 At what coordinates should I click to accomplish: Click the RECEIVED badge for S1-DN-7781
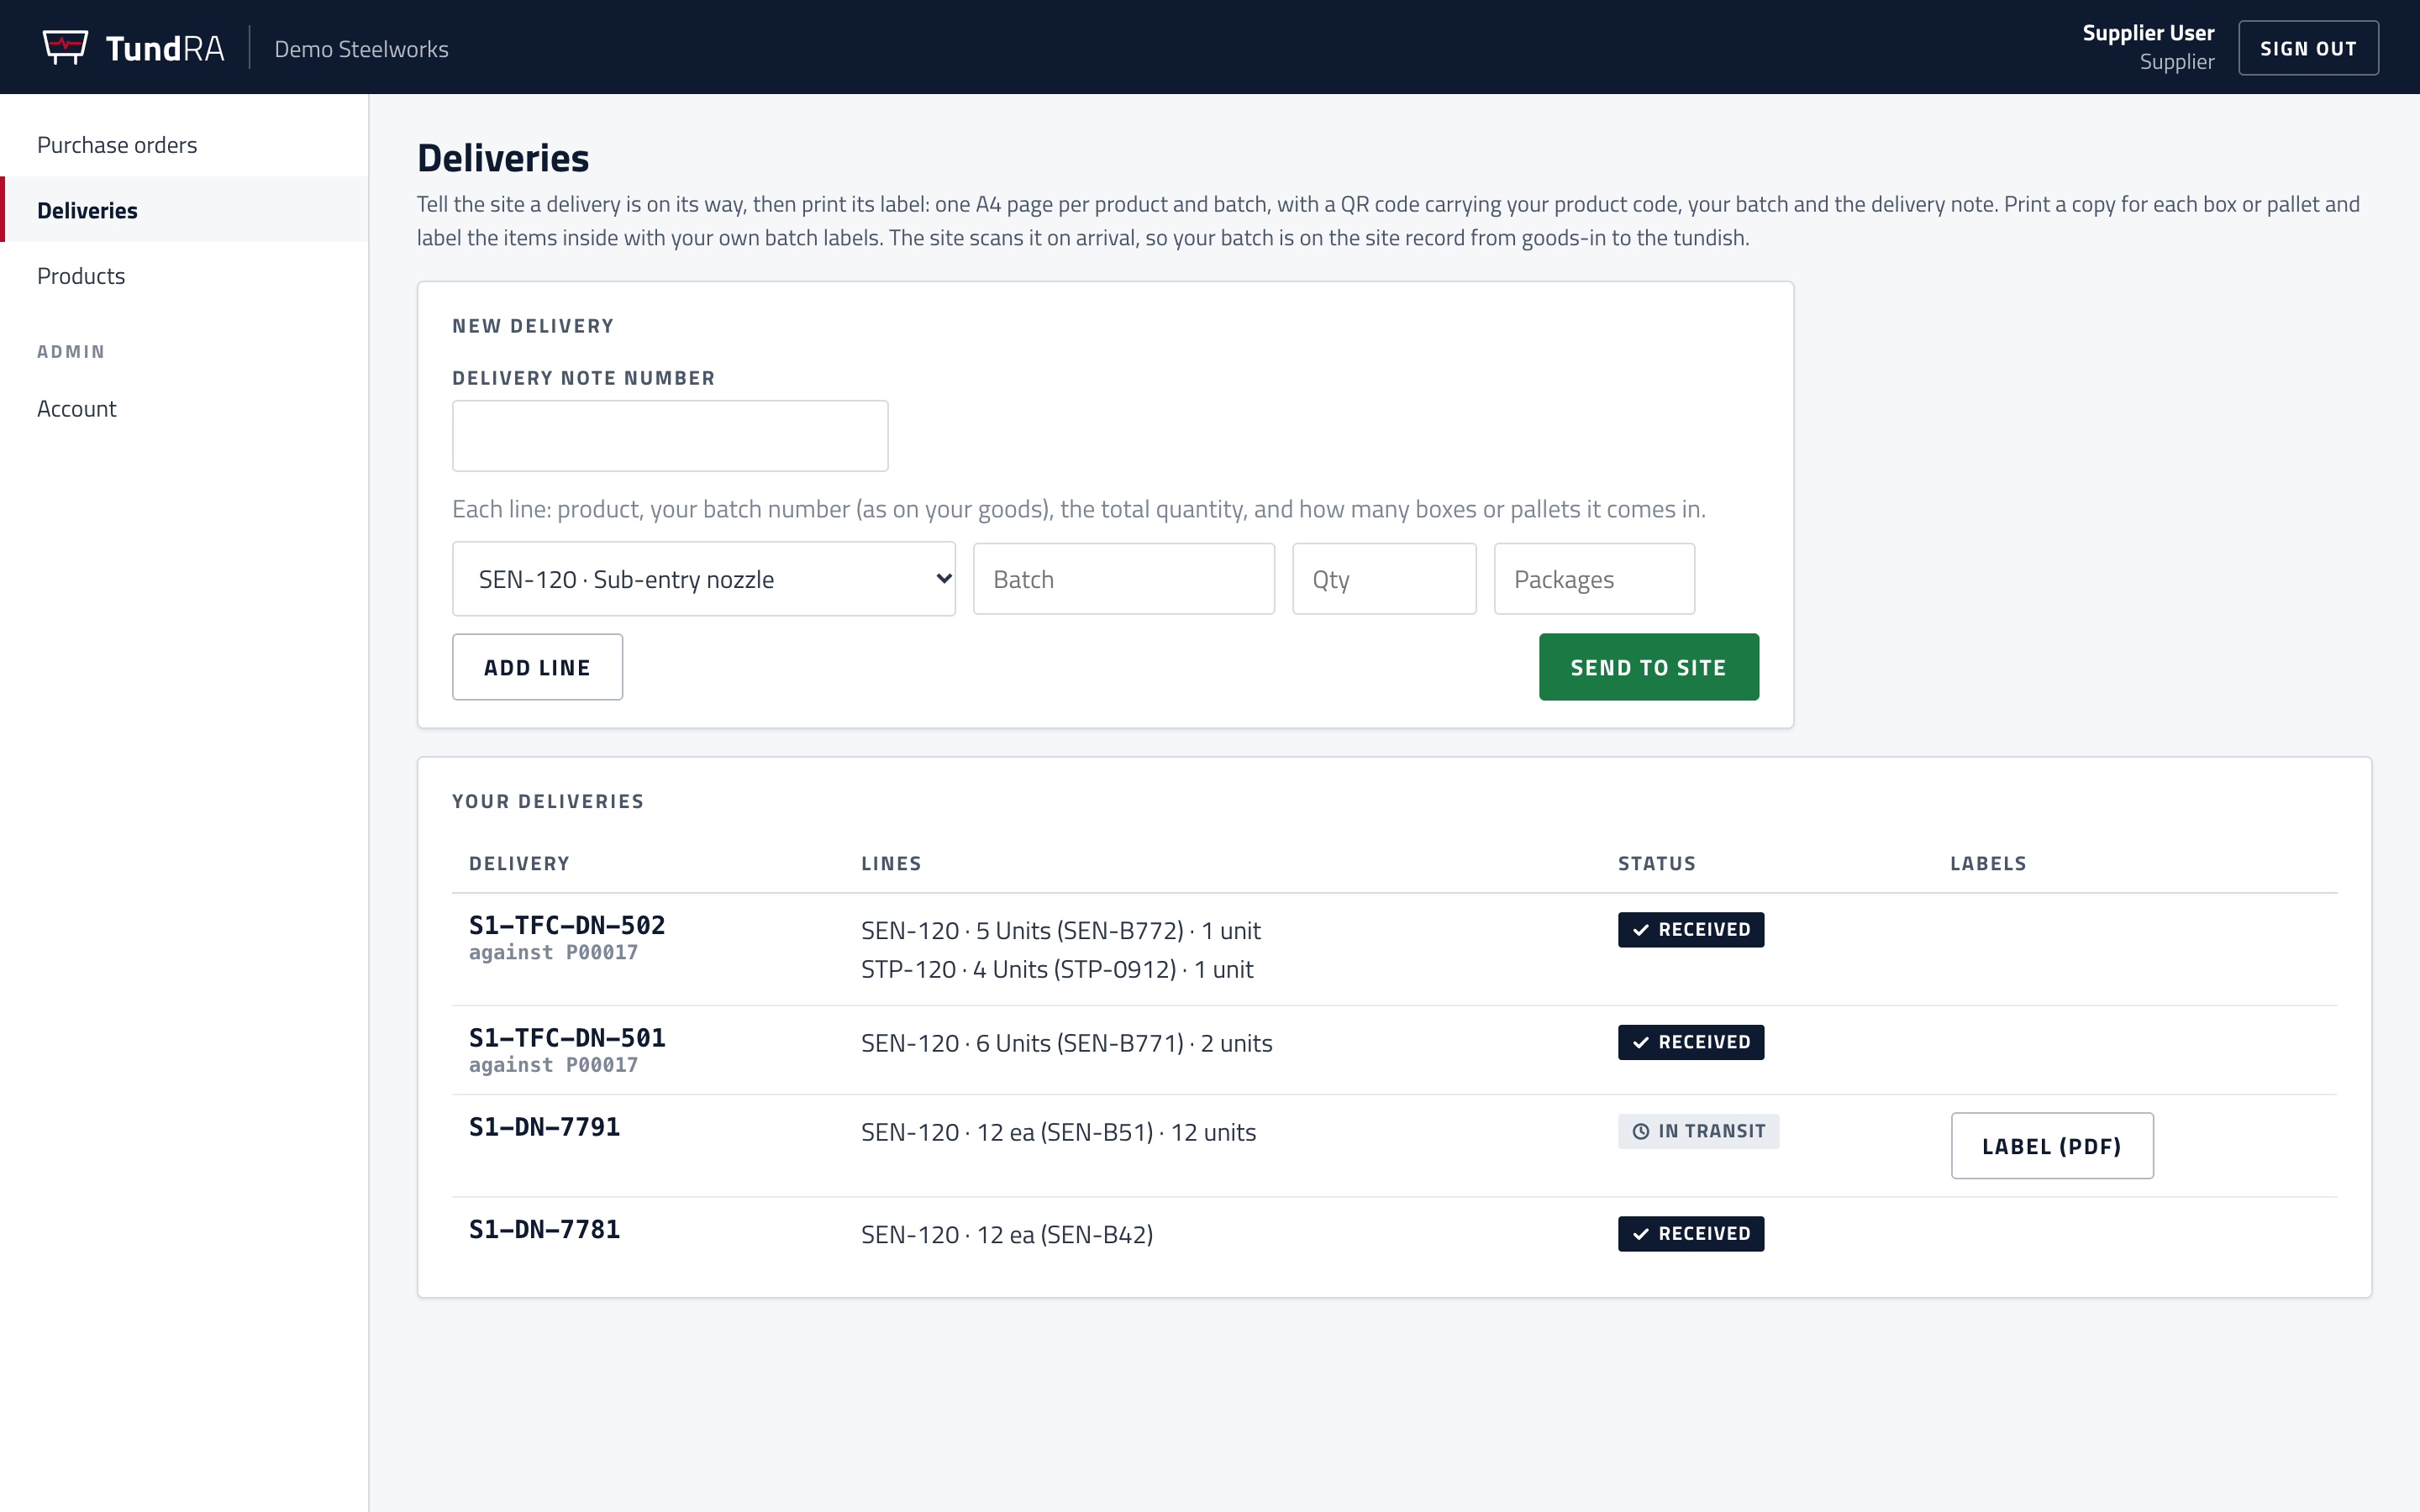1691,1234
